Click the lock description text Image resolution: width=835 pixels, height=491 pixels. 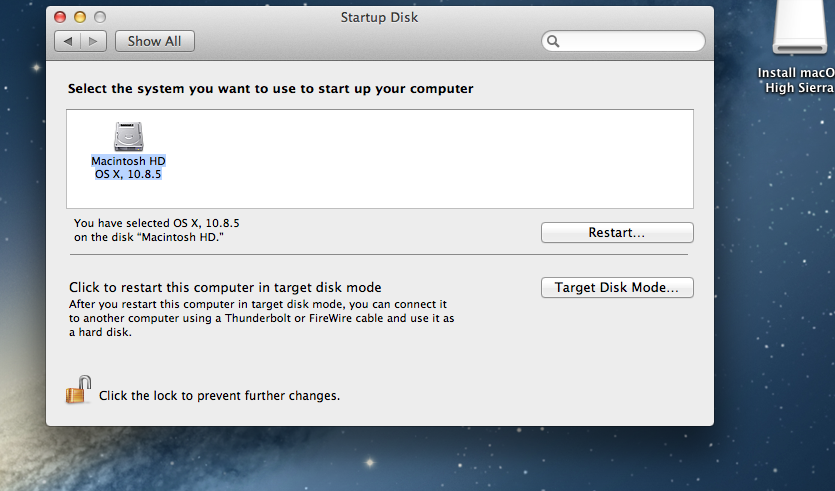[219, 396]
